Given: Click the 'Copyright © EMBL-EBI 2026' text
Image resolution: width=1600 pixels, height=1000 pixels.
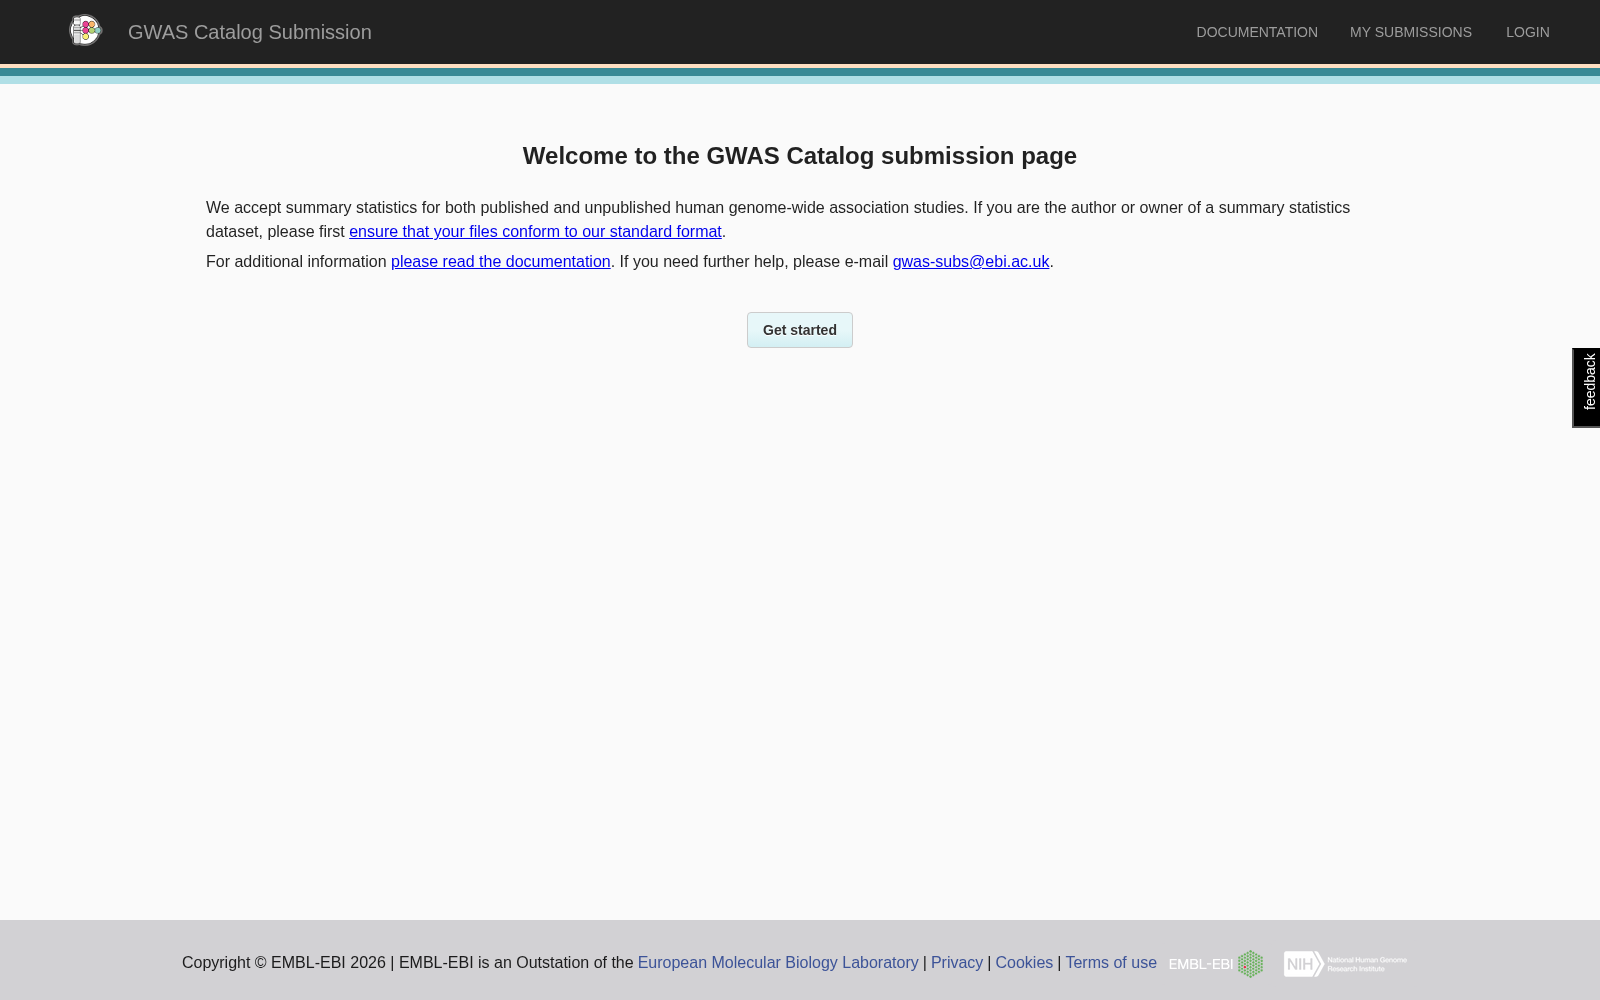Looking at the screenshot, I should 284,963.
